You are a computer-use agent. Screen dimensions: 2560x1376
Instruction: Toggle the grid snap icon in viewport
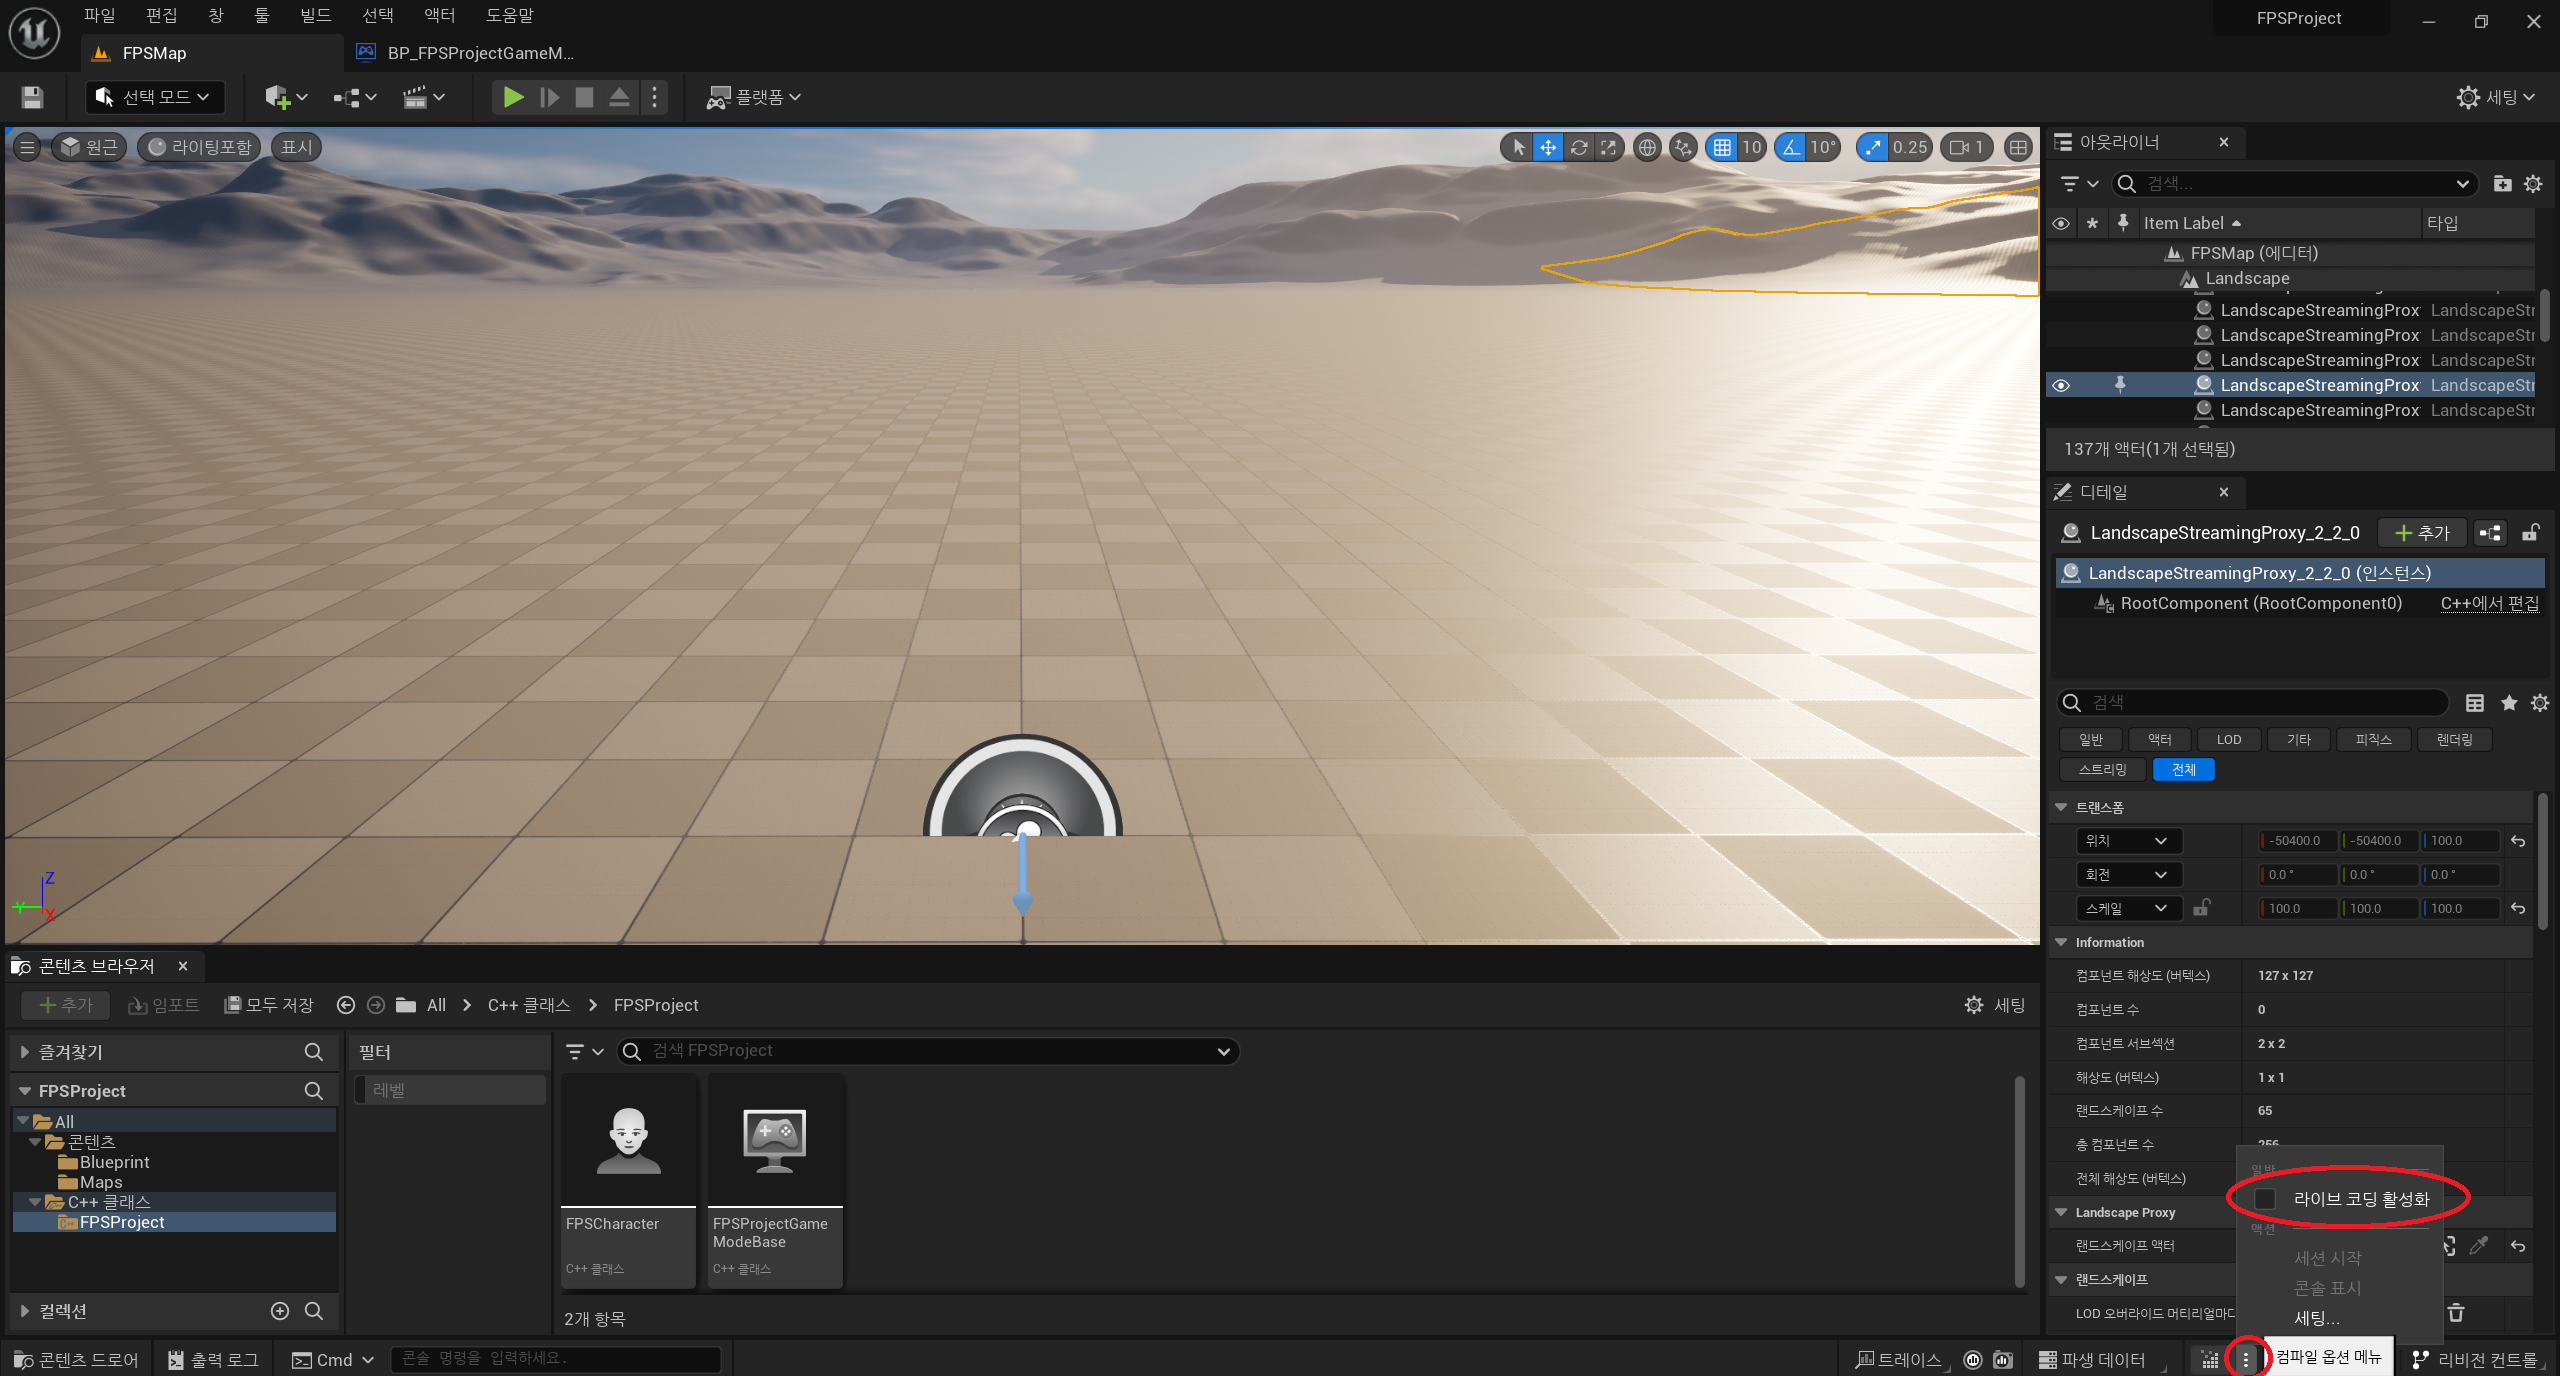[1722, 148]
